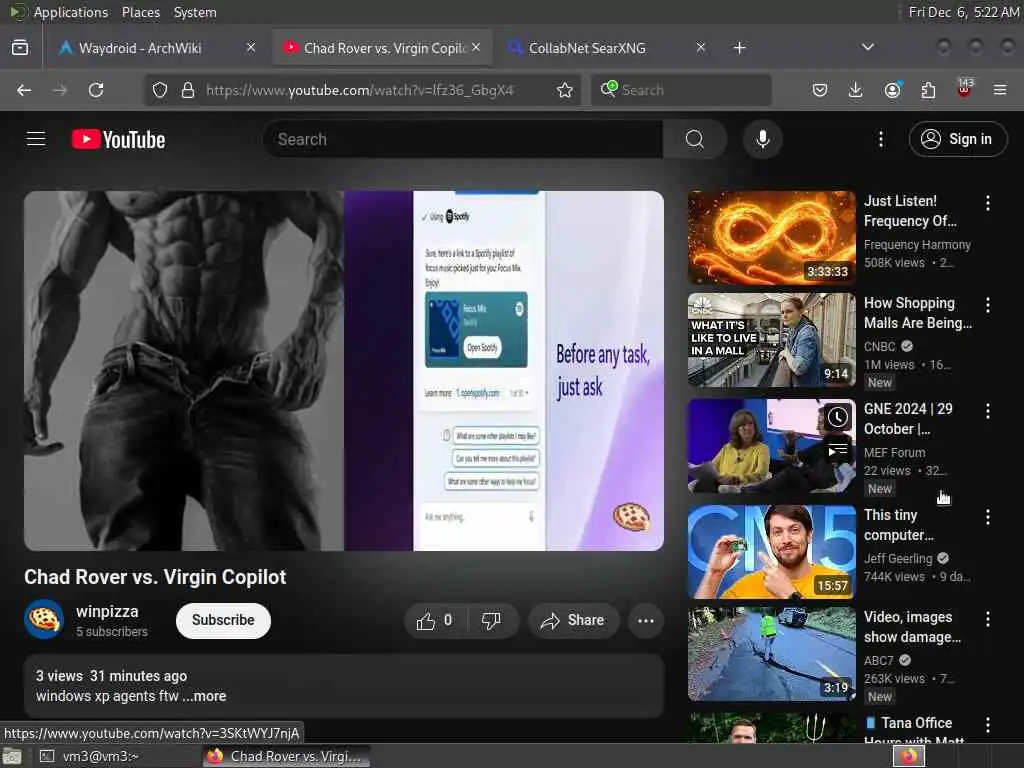Expand the description with ...more

pyautogui.click(x=204, y=696)
